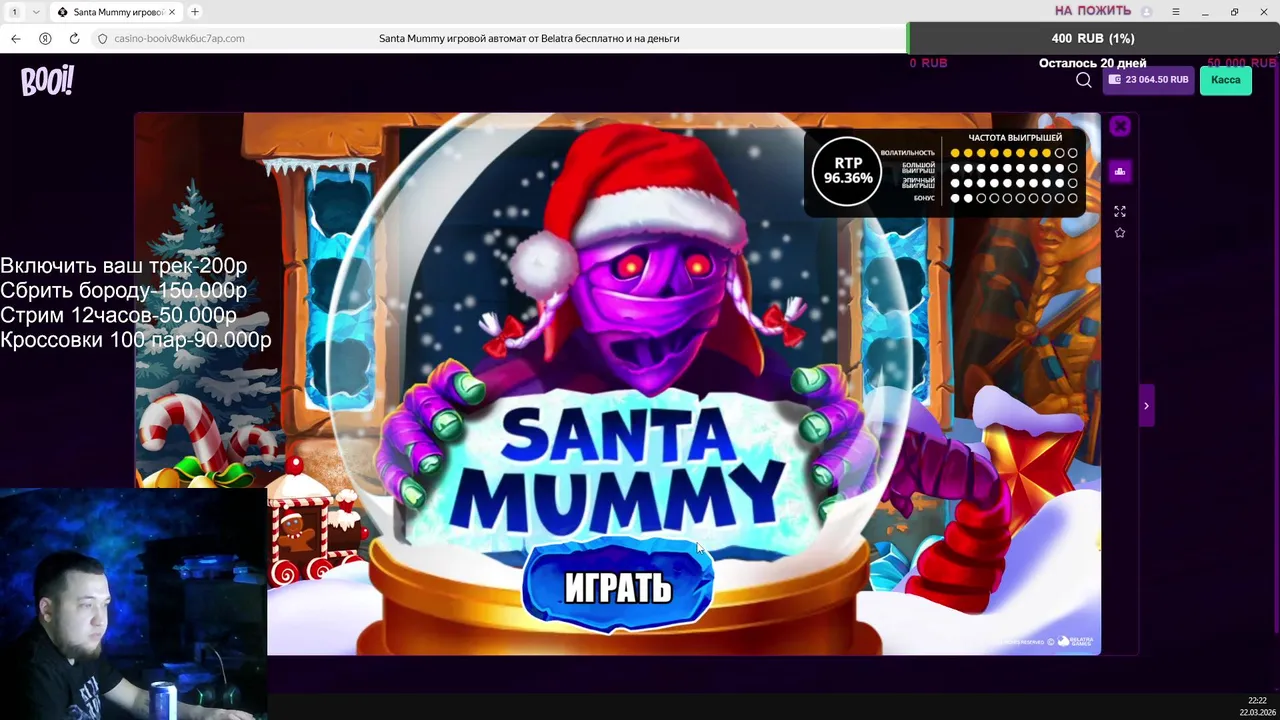Viewport: 1280px width, 720px height.
Task: Open the leaderboard podium icon
Action: (x=1120, y=171)
